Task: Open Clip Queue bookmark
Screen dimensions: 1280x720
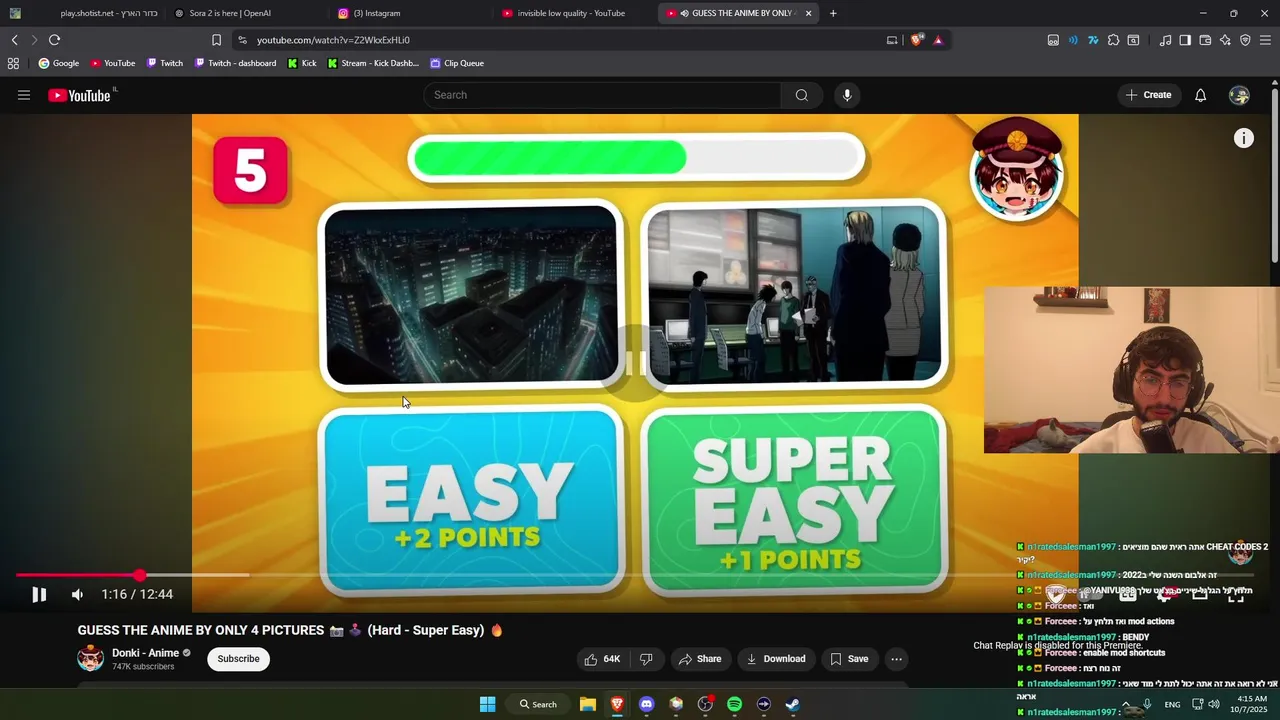Action: (457, 63)
